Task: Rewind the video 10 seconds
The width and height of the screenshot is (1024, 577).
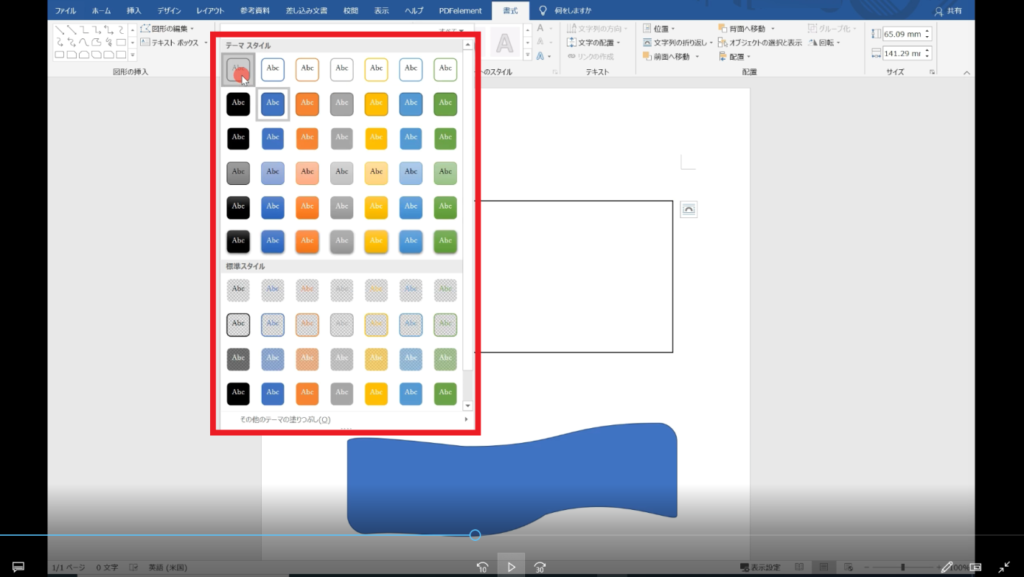Action: coord(482,567)
